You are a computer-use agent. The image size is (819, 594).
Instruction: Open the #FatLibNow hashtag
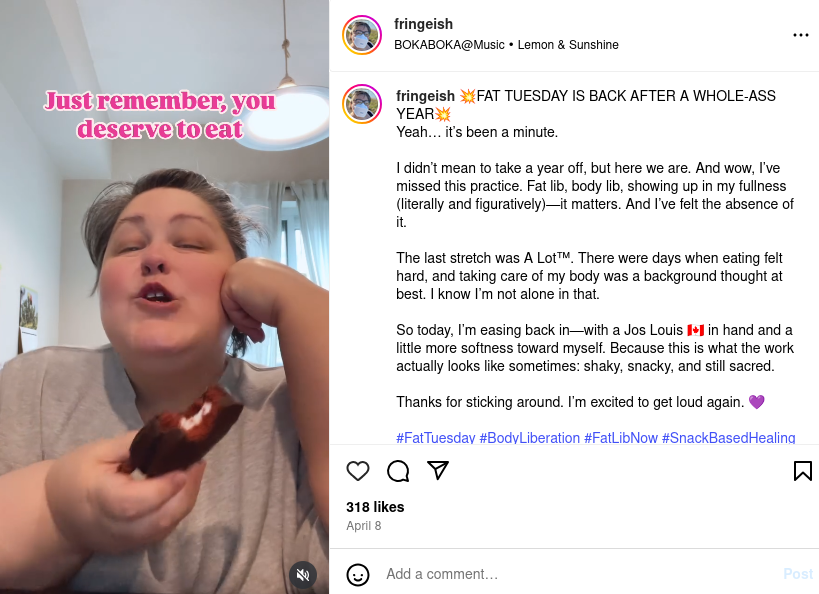(621, 438)
